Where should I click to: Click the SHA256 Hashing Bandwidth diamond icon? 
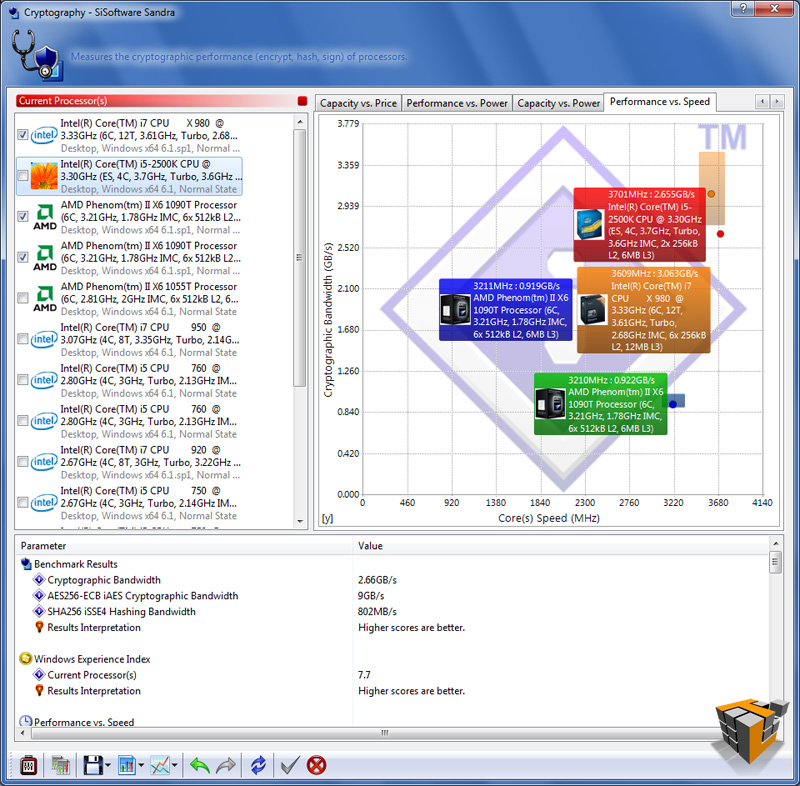click(x=39, y=611)
